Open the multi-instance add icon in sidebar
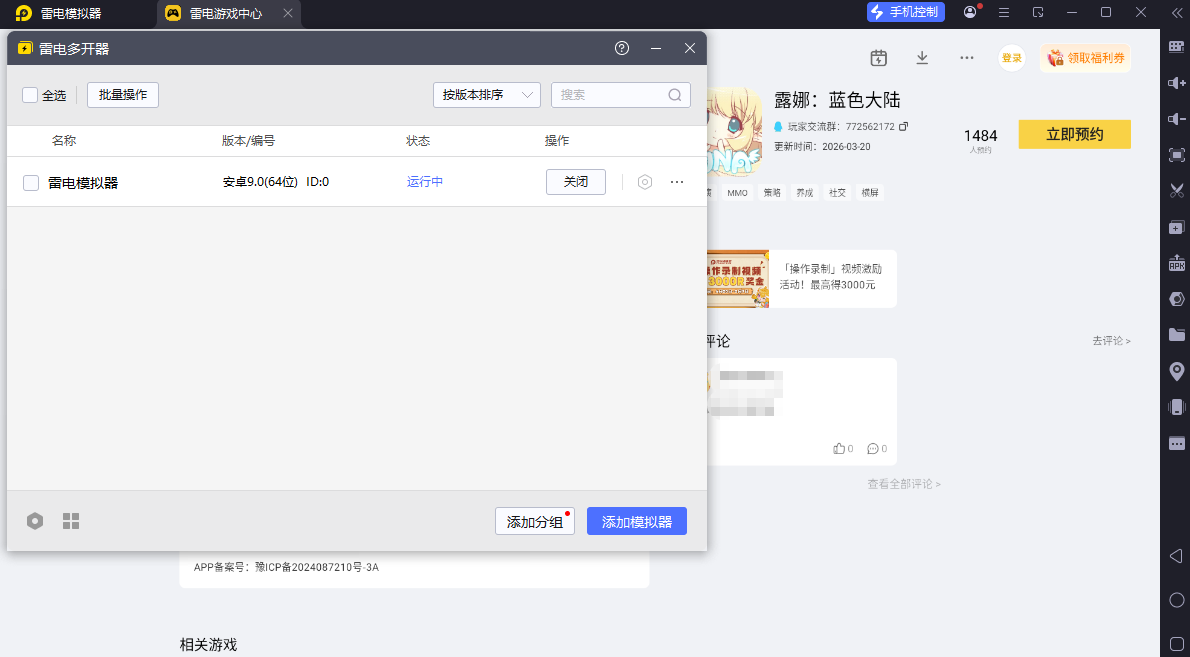Screen dimensions: 1190x657 pos(1176,228)
